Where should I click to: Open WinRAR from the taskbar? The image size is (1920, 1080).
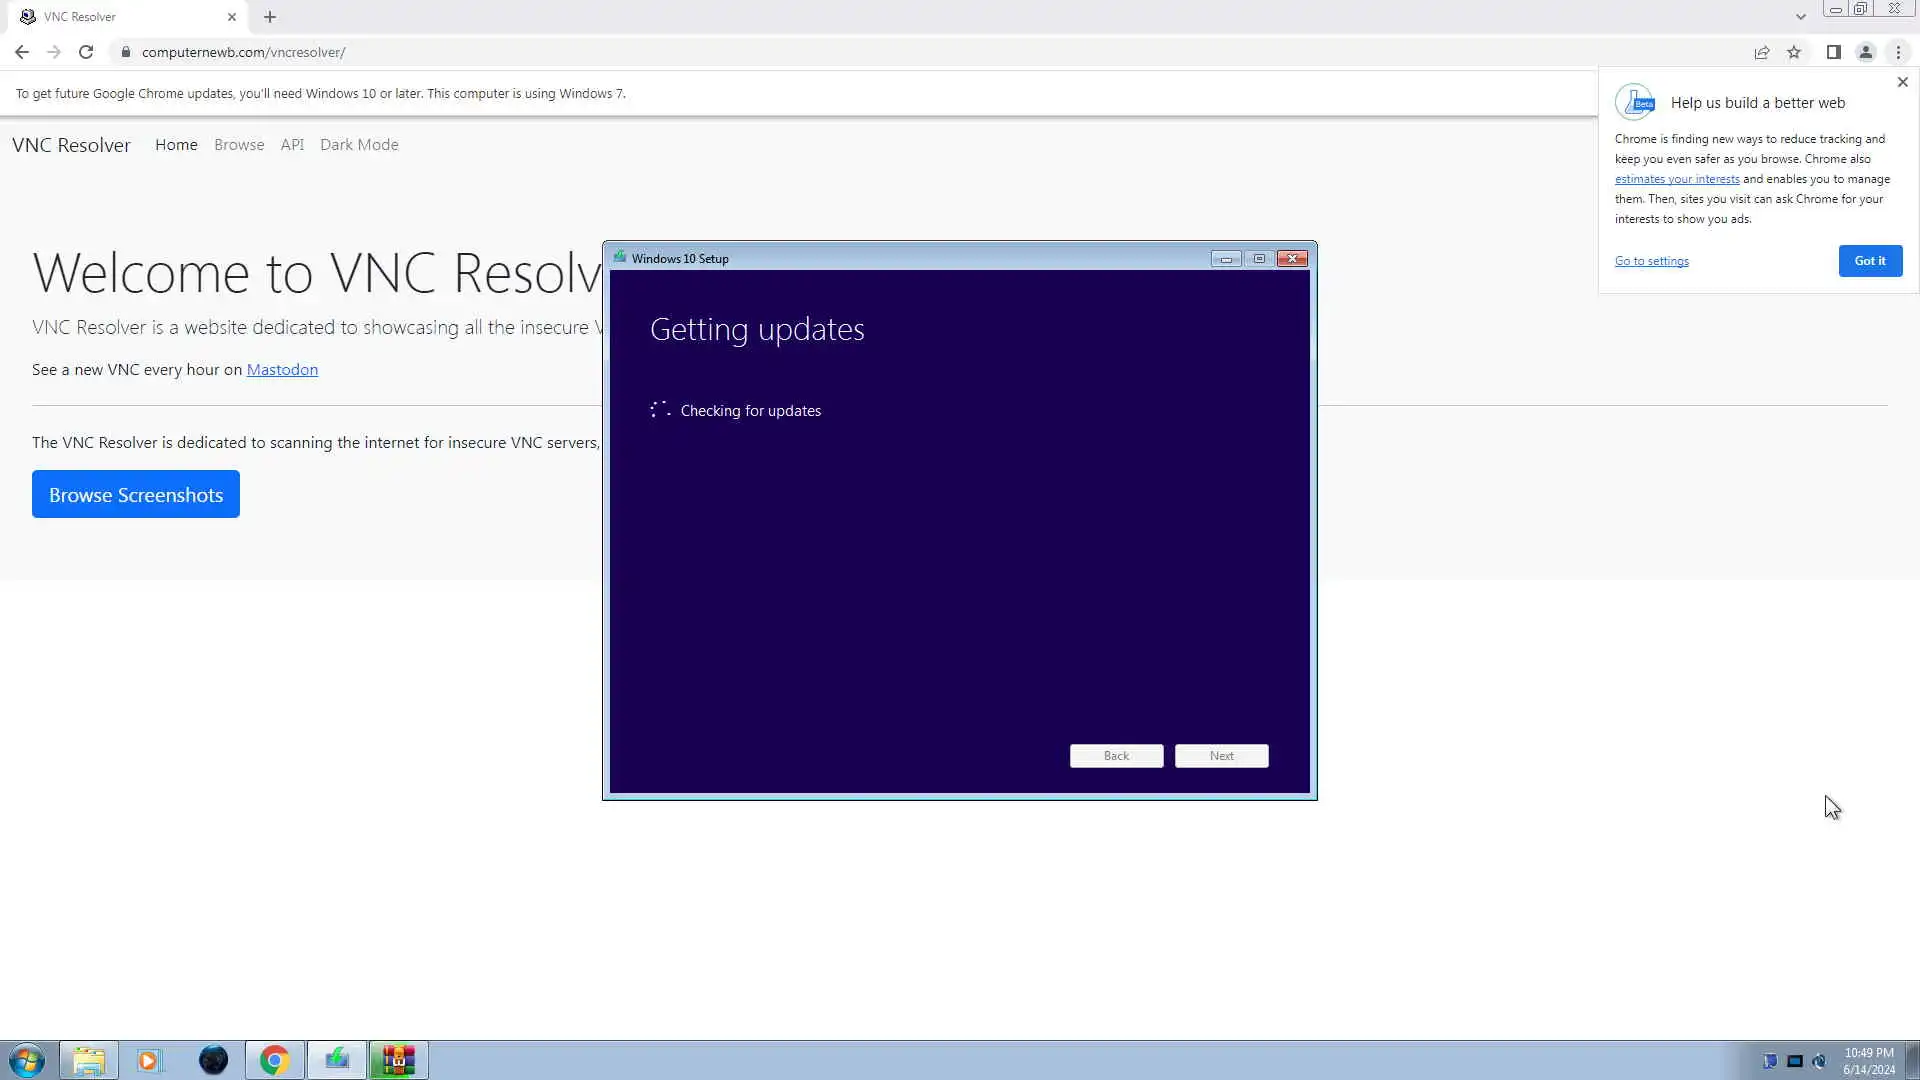398,1060
